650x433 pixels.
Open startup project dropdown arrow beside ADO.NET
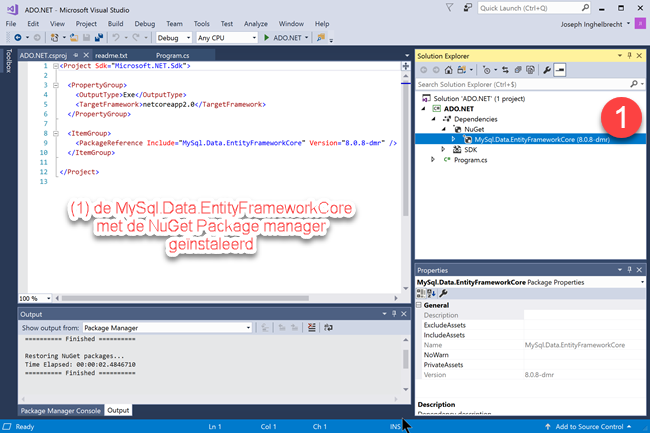tap(307, 38)
